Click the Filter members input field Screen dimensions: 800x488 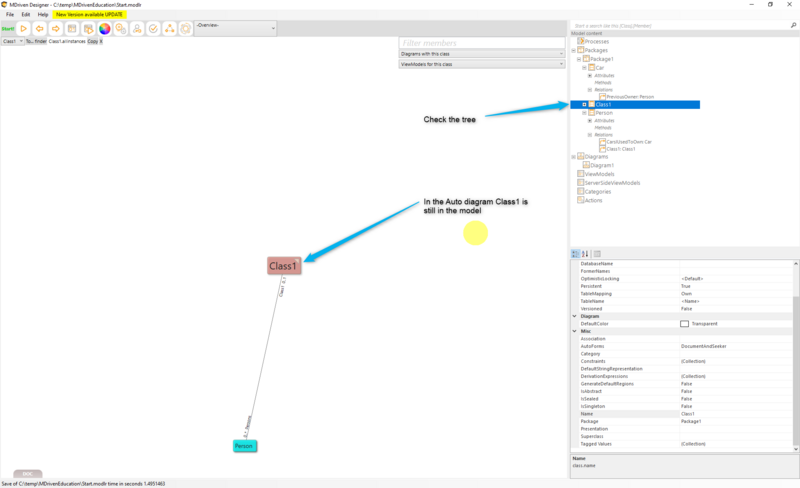coord(482,43)
